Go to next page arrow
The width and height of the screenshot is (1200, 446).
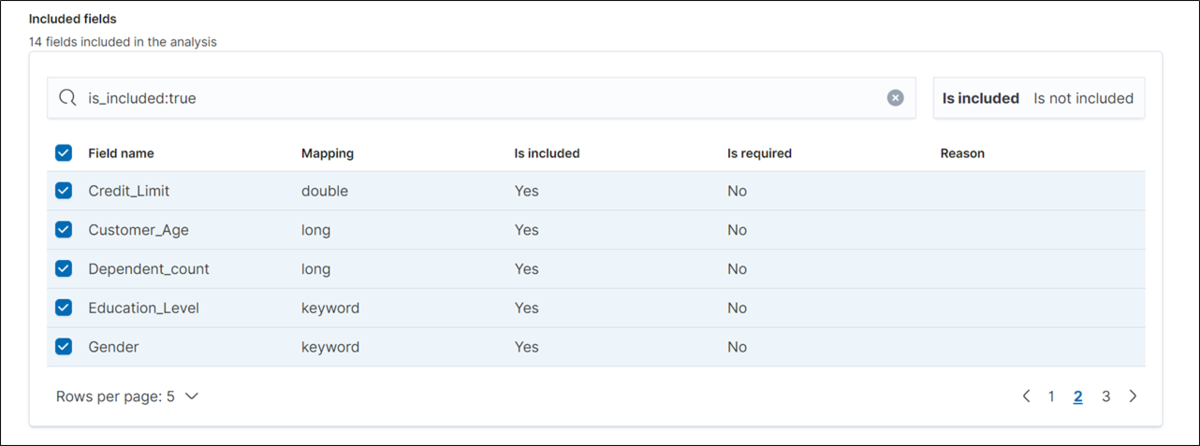point(1132,396)
